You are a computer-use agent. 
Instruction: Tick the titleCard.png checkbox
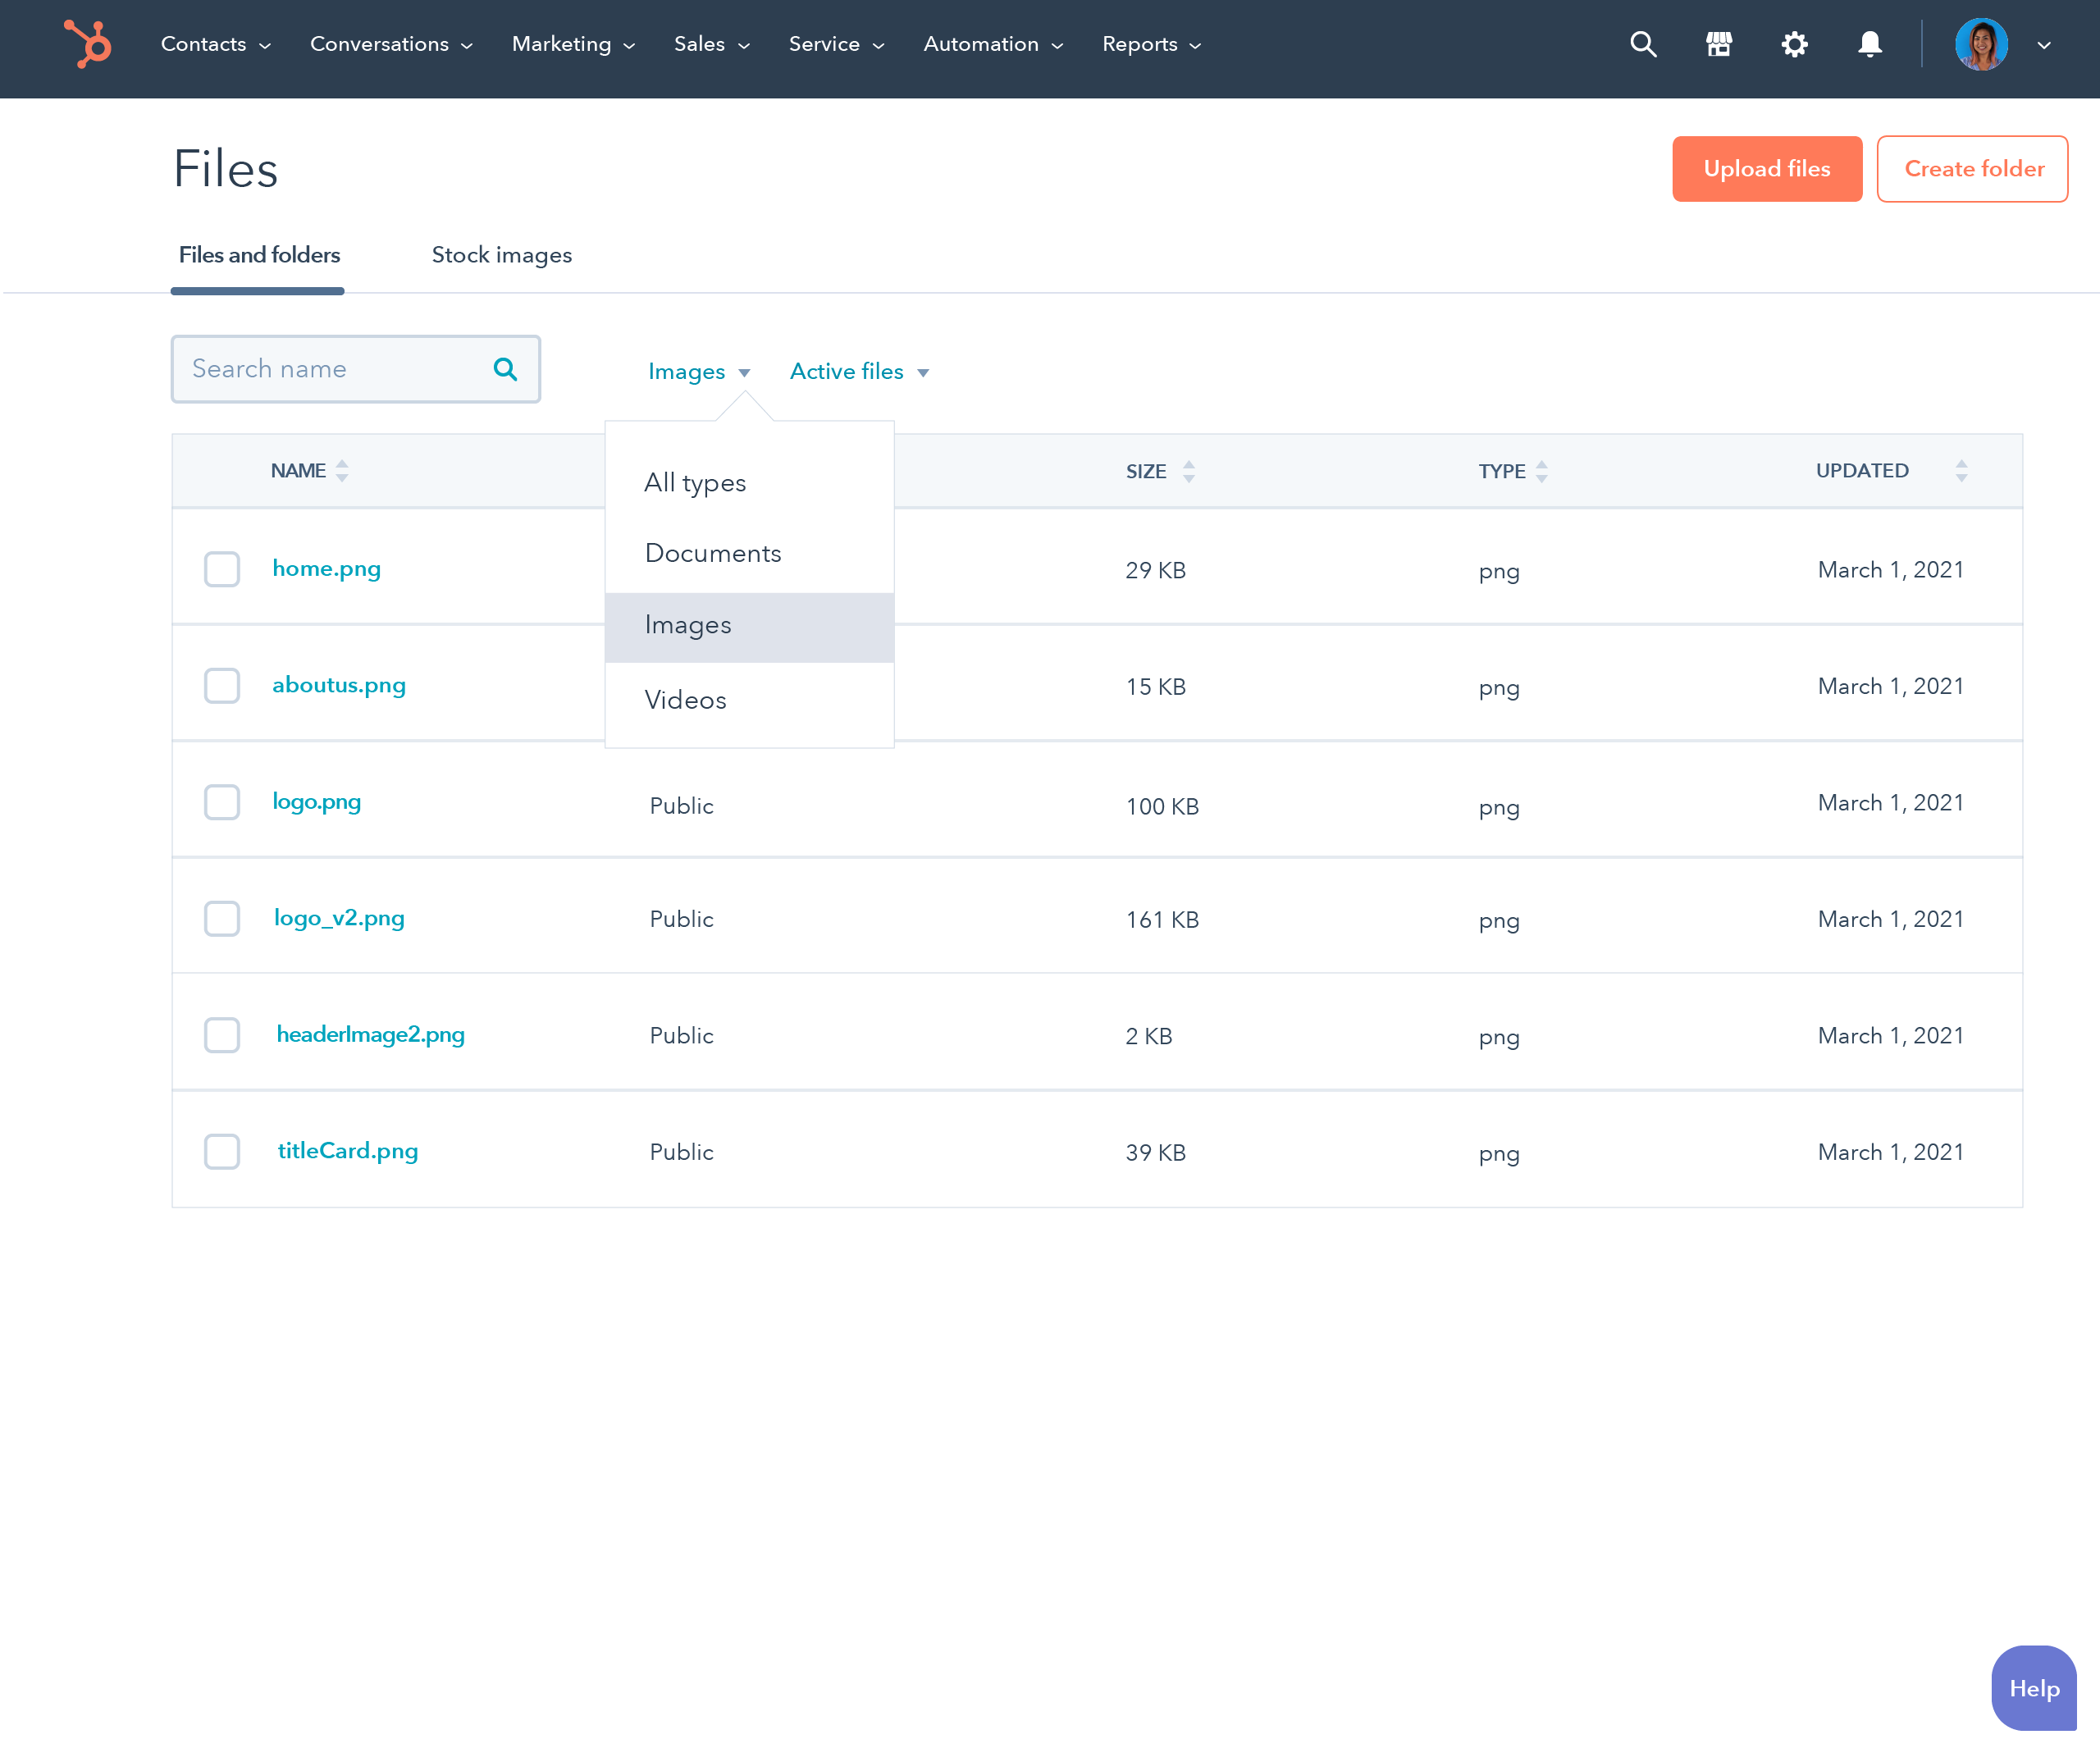(x=222, y=1151)
